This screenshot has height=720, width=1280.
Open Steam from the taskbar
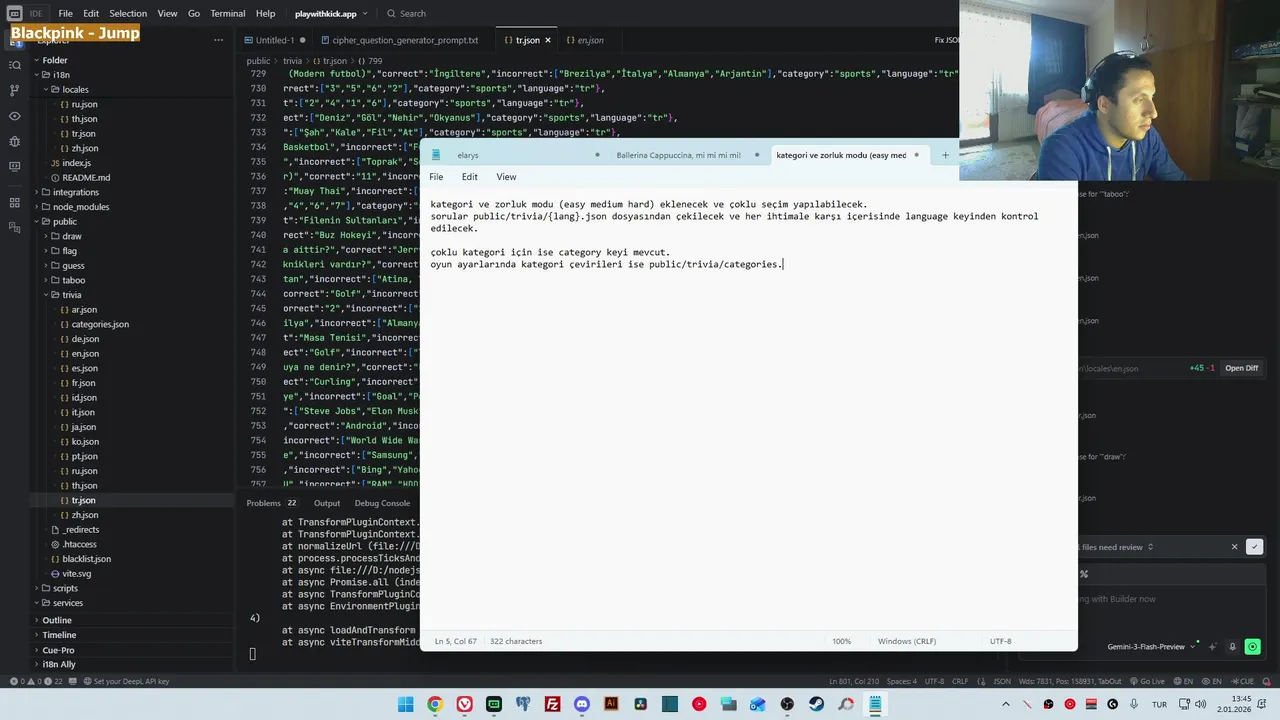[x=817, y=704]
